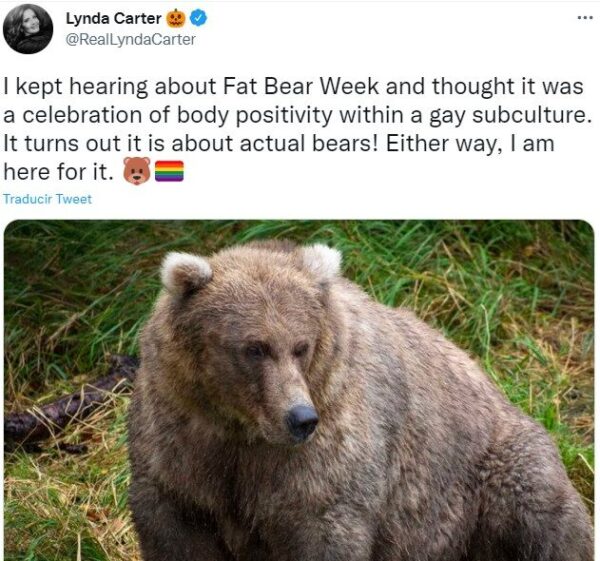
Task: Click the phrase here for it.
Action: [x=58, y=172]
